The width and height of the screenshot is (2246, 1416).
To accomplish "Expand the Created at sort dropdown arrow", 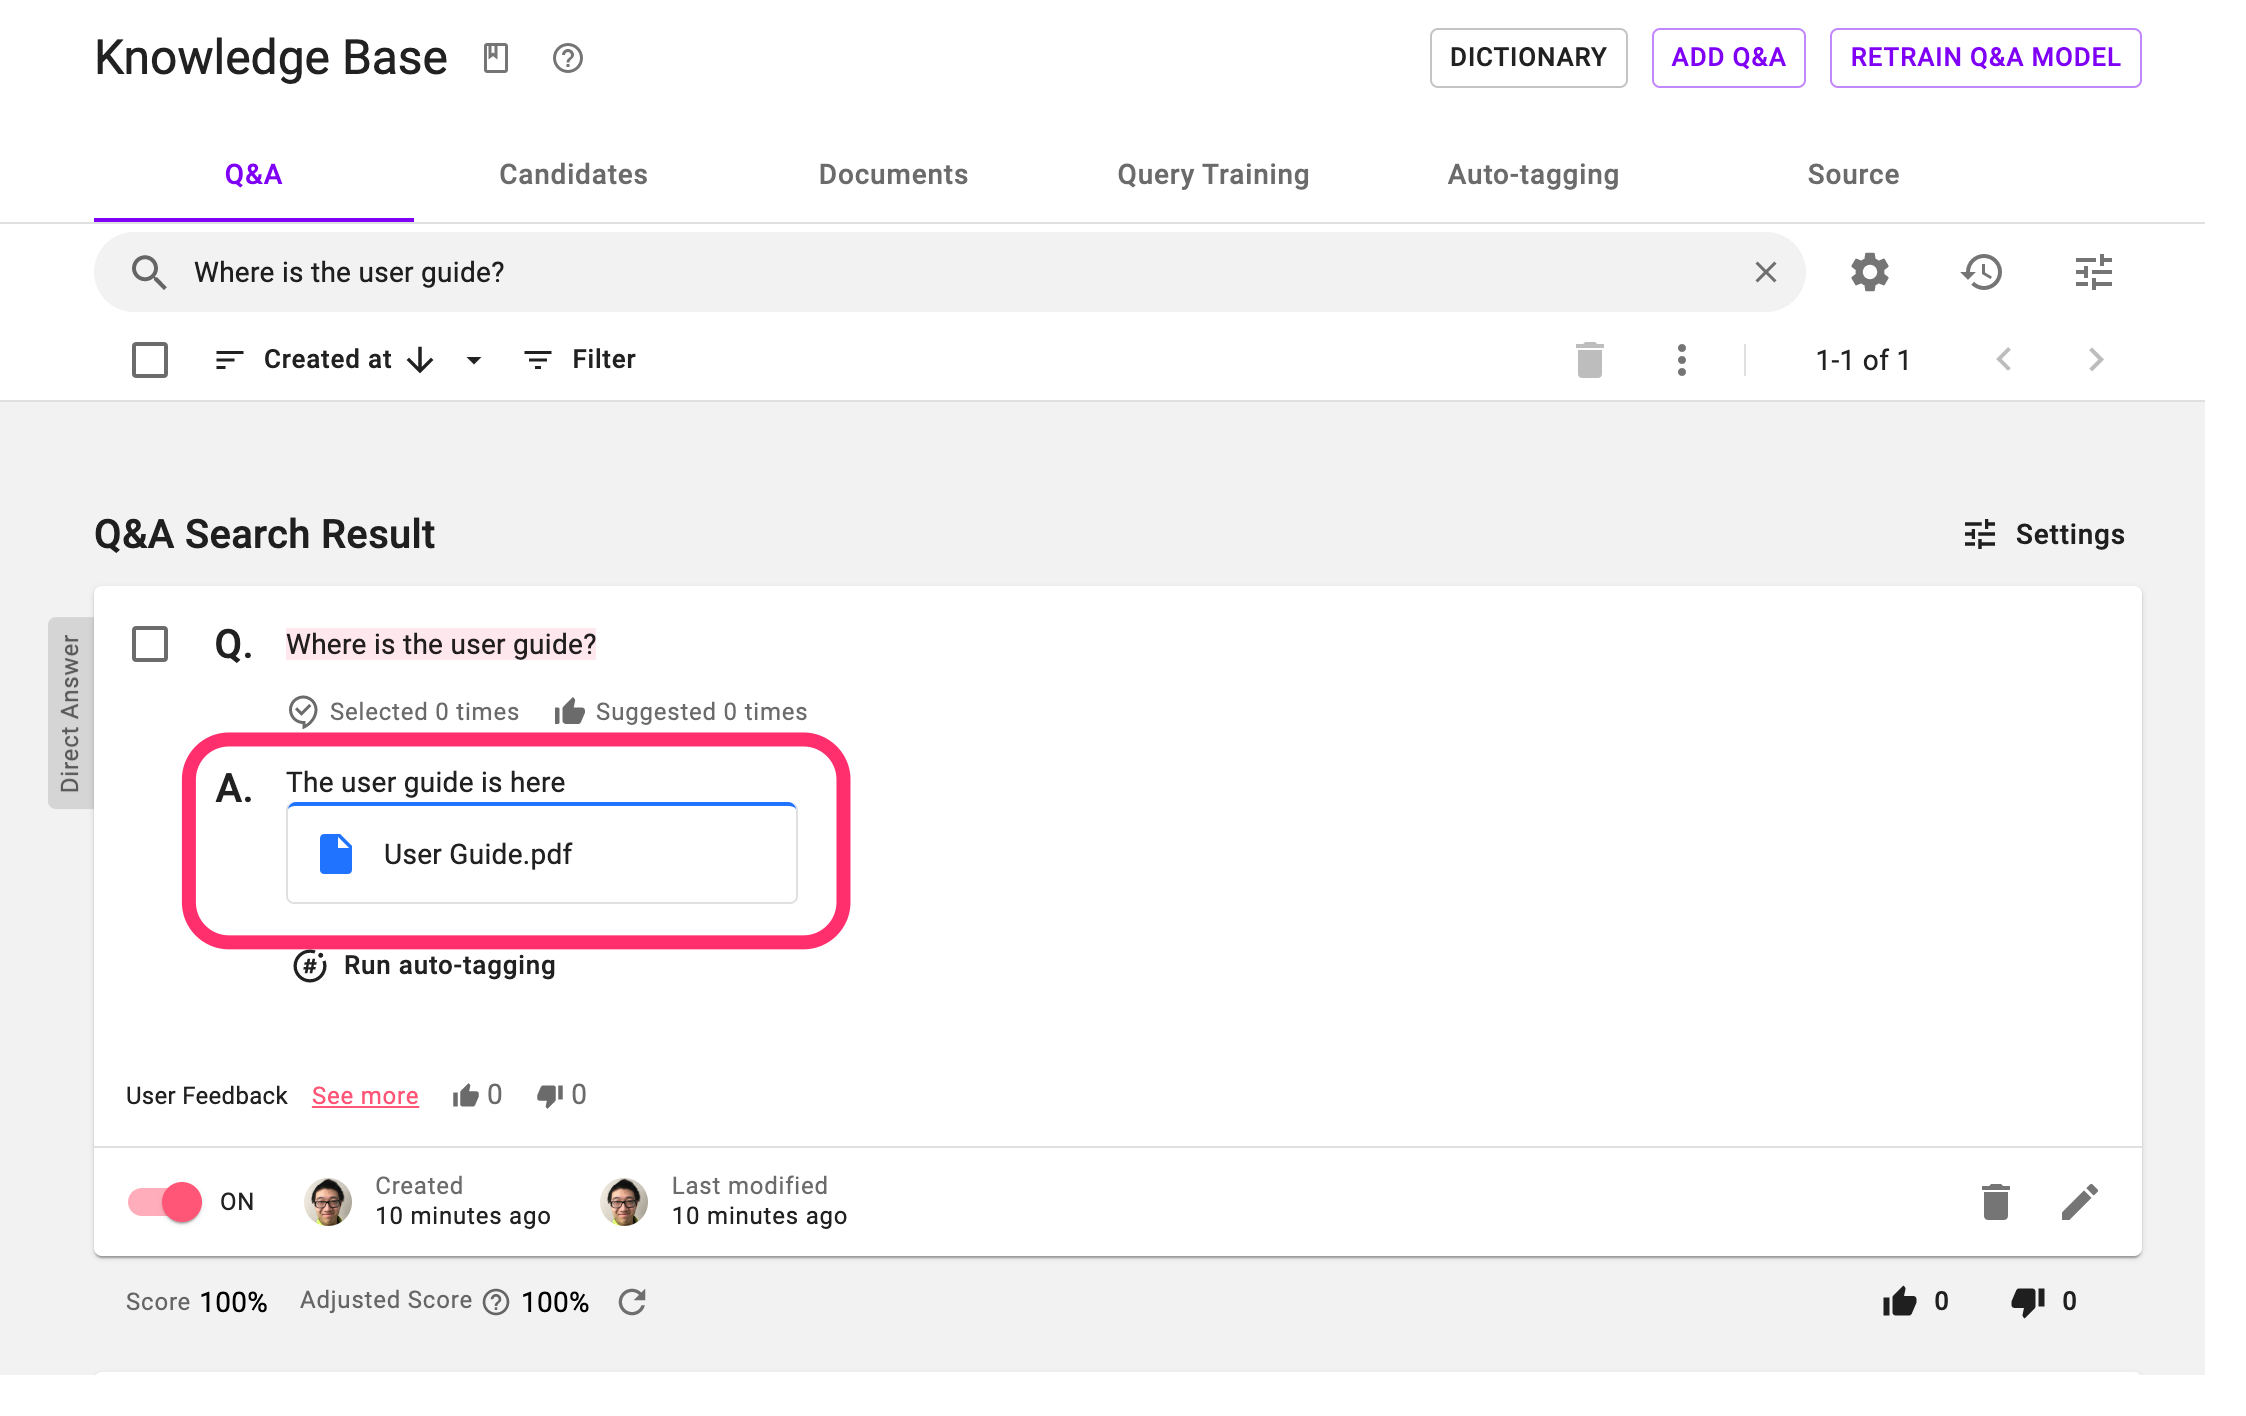I will (x=474, y=360).
